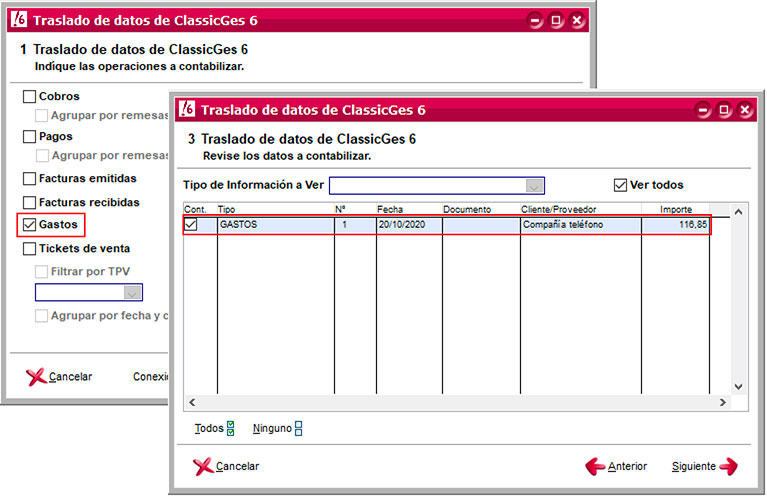Click red X Cancelar icon in front window

203,467
